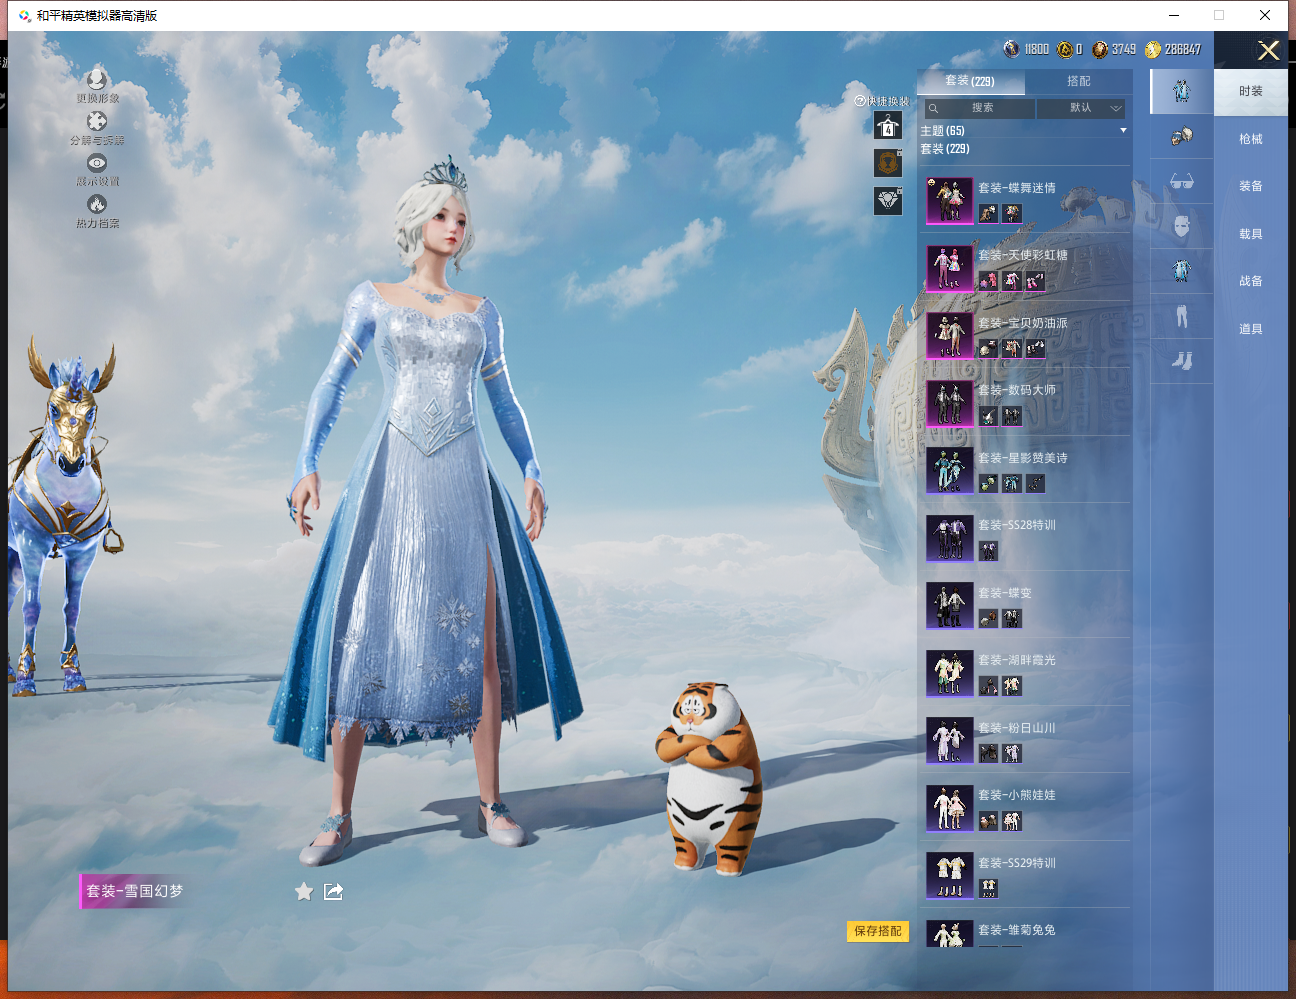Expand the 主题 (65) filter arrow
This screenshot has height=999, width=1296.
tap(1123, 131)
